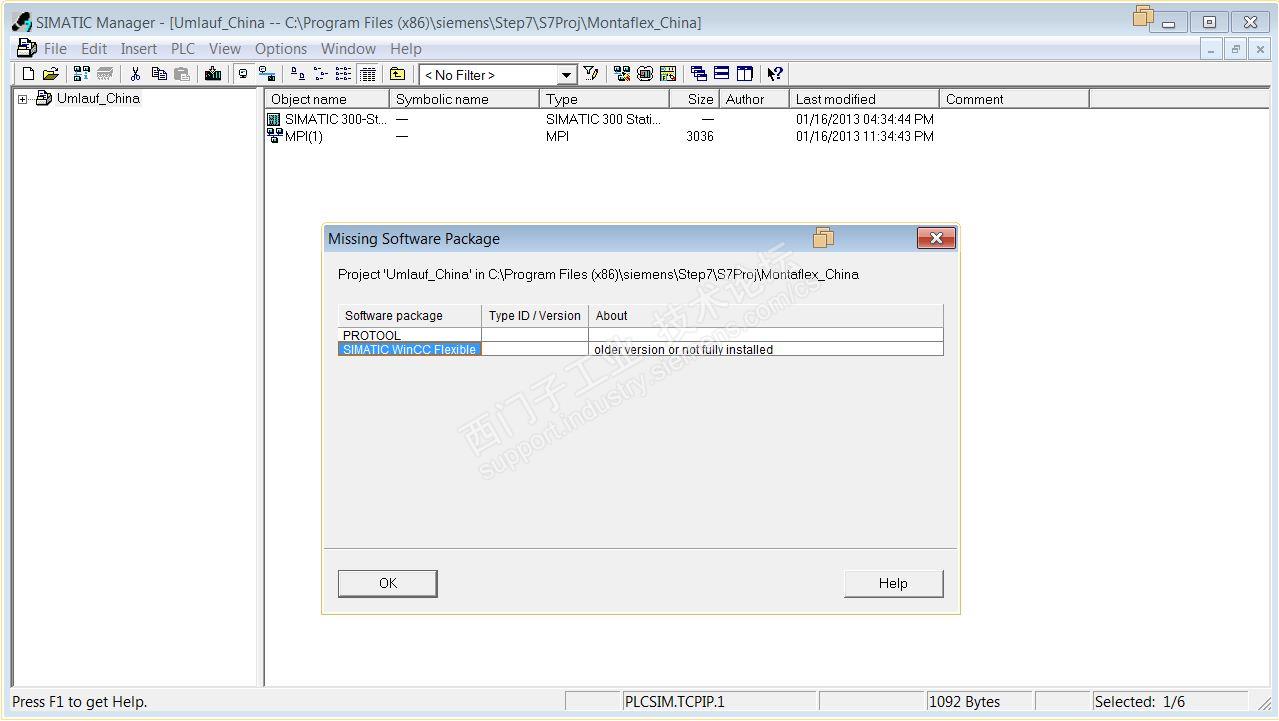Image resolution: width=1279 pixels, height=721 pixels.
Task: Sort by Size column header
Action: [x=695, y=99]
